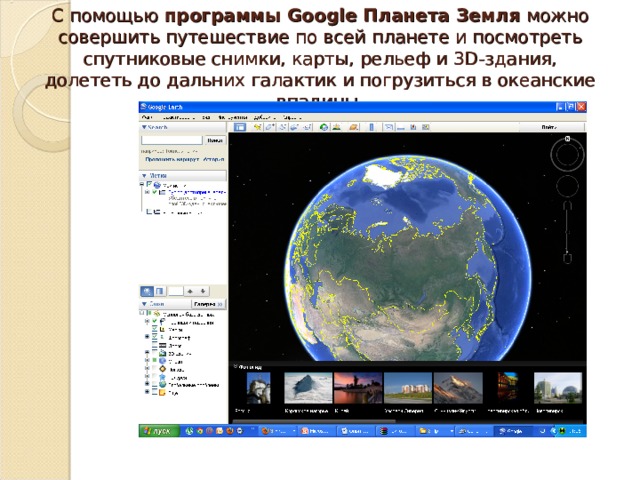
Task: Click the search text input field
Action: 172,140
